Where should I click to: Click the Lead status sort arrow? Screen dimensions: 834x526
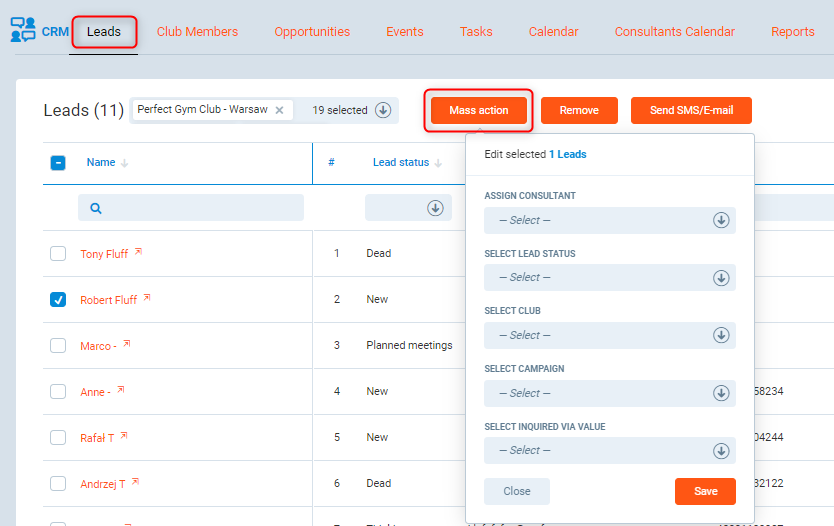click(438, 163)
